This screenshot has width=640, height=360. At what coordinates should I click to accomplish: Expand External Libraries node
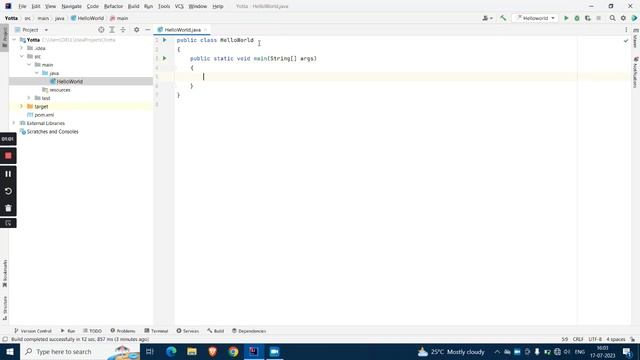click(x=14, y=123)
